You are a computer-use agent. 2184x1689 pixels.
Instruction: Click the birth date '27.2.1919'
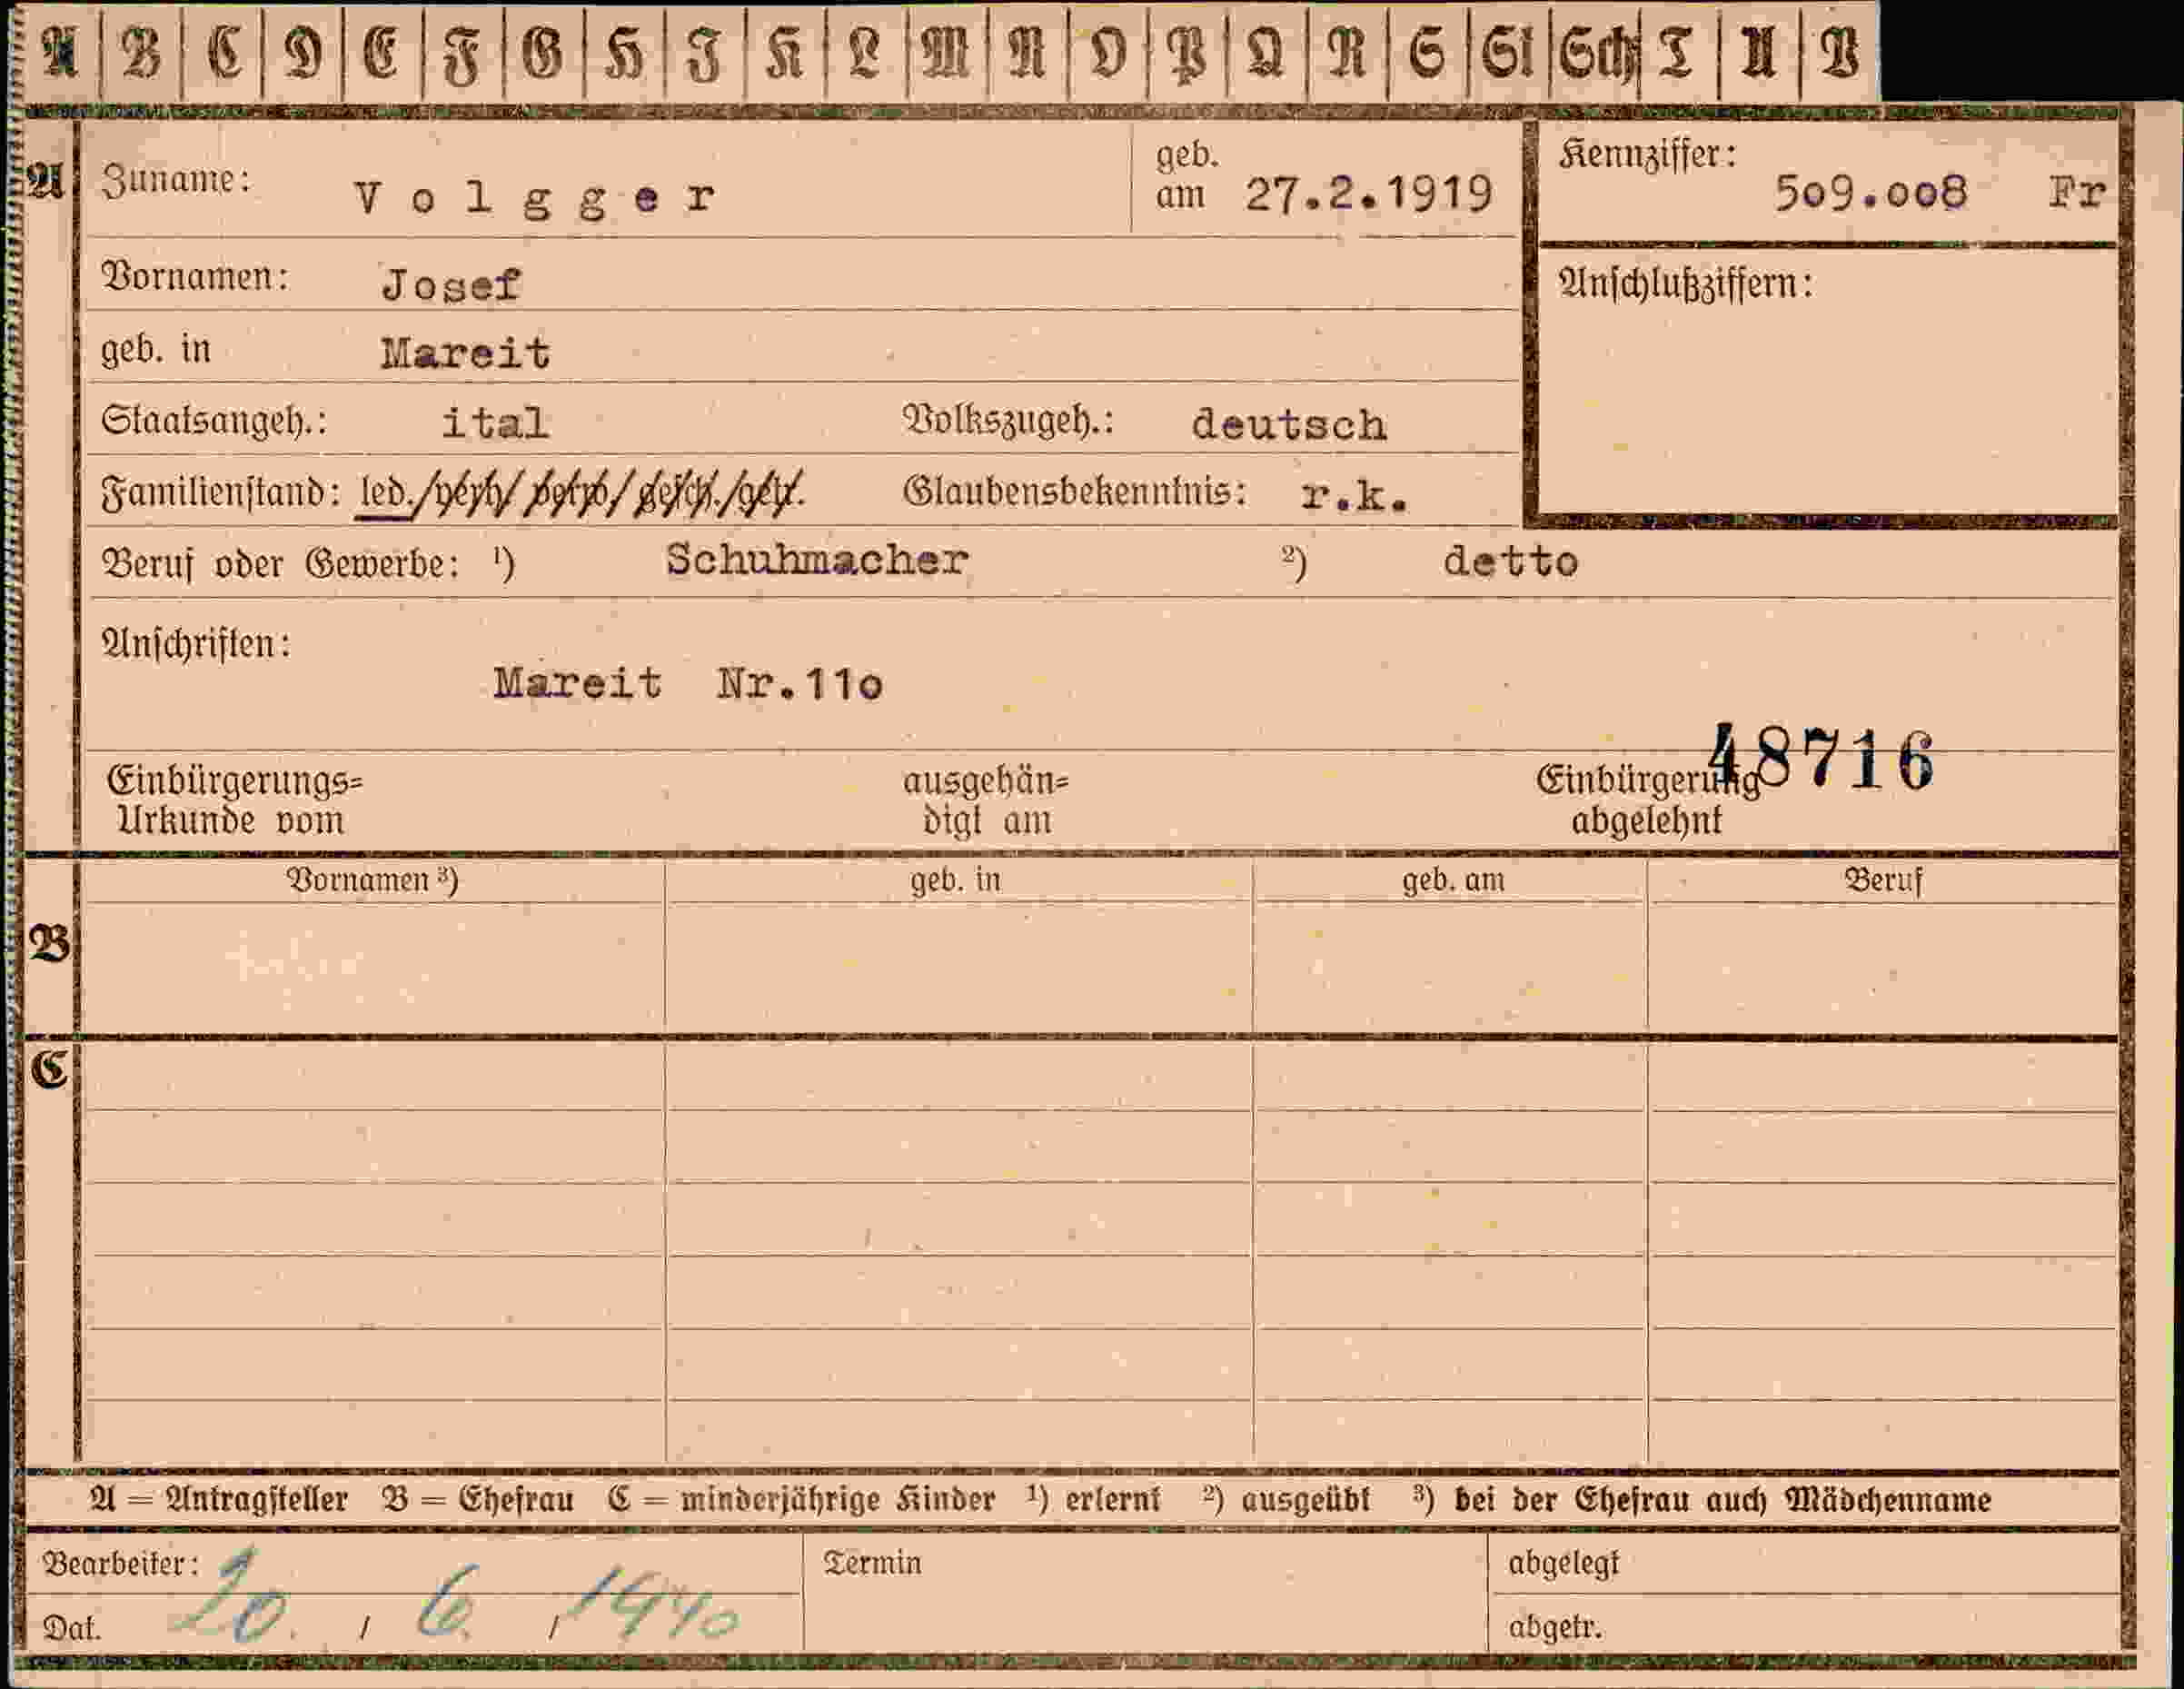click(1369, 193)
